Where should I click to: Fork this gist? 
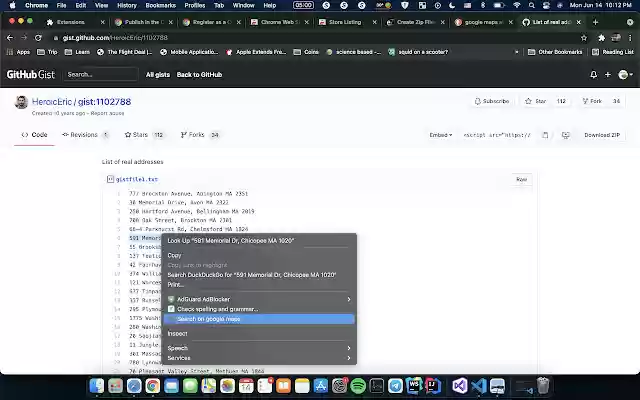(592, 101)
